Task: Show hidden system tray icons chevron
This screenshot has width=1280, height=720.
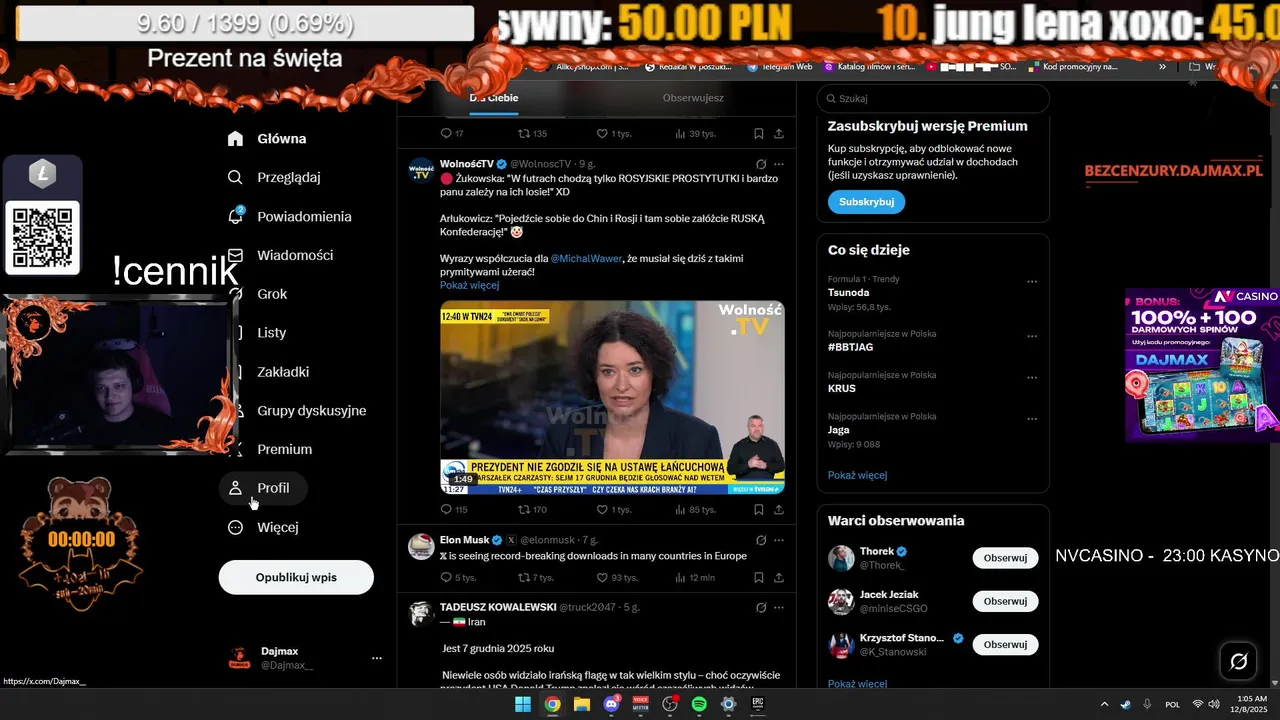Action: tap(1104, 704)
